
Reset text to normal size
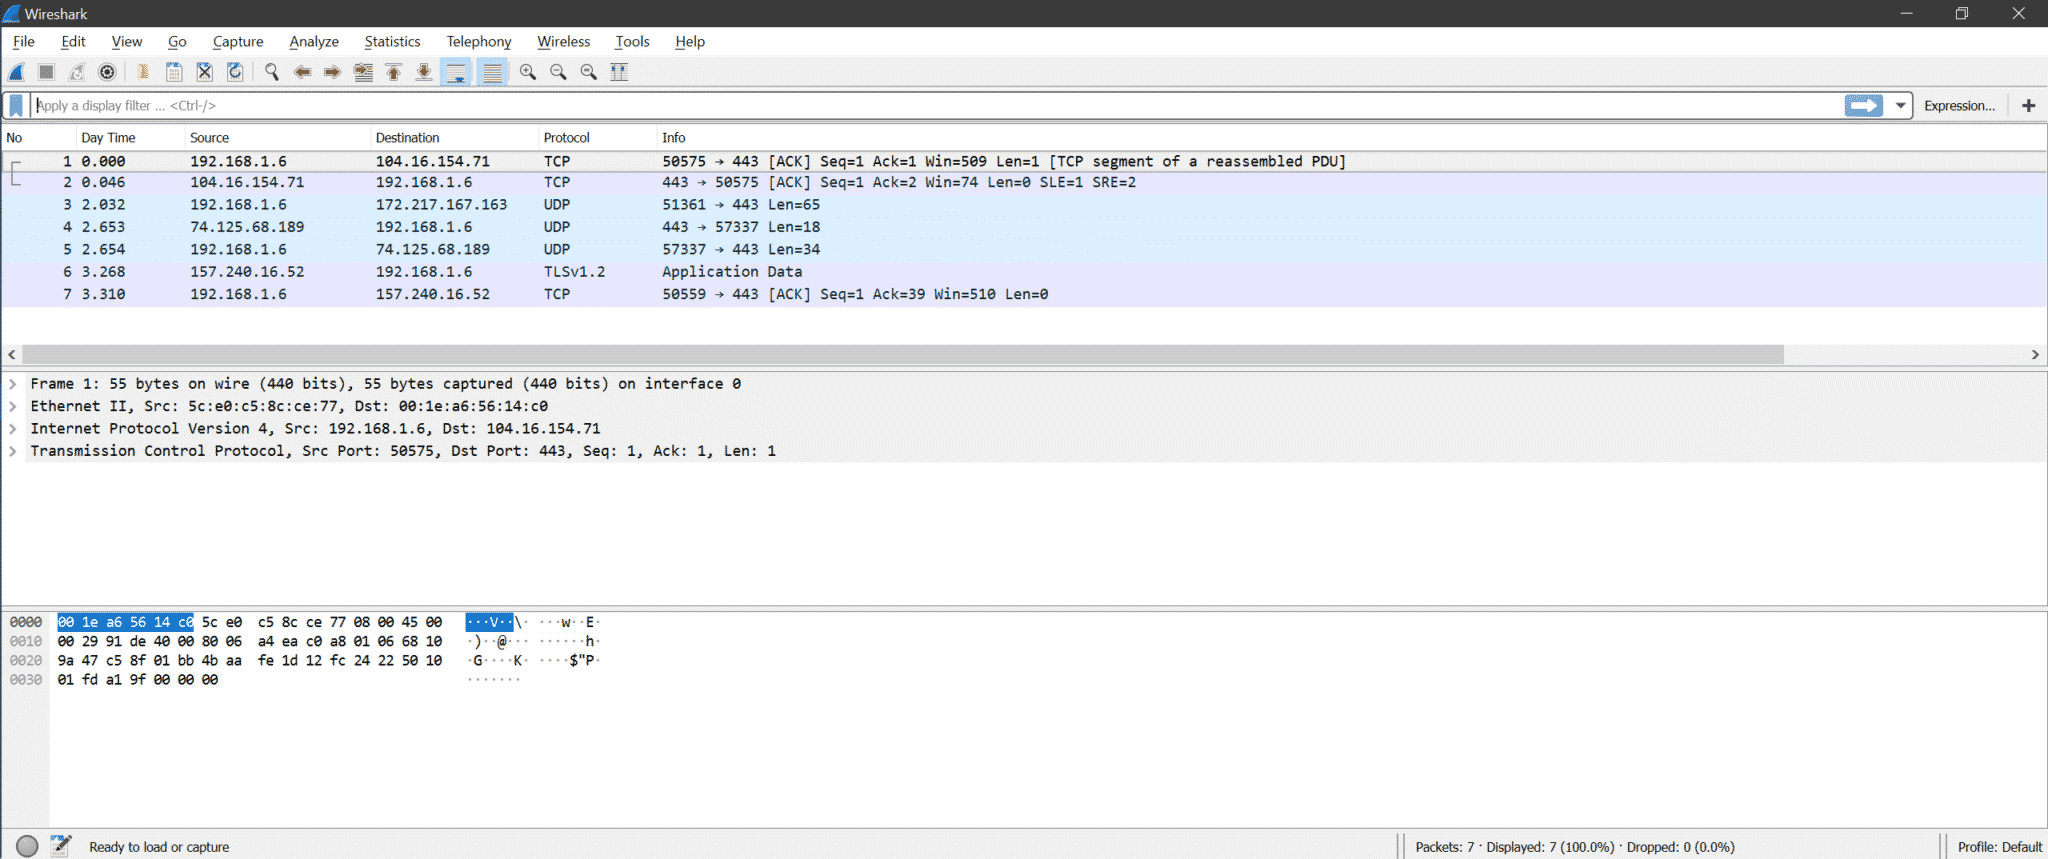589,72
